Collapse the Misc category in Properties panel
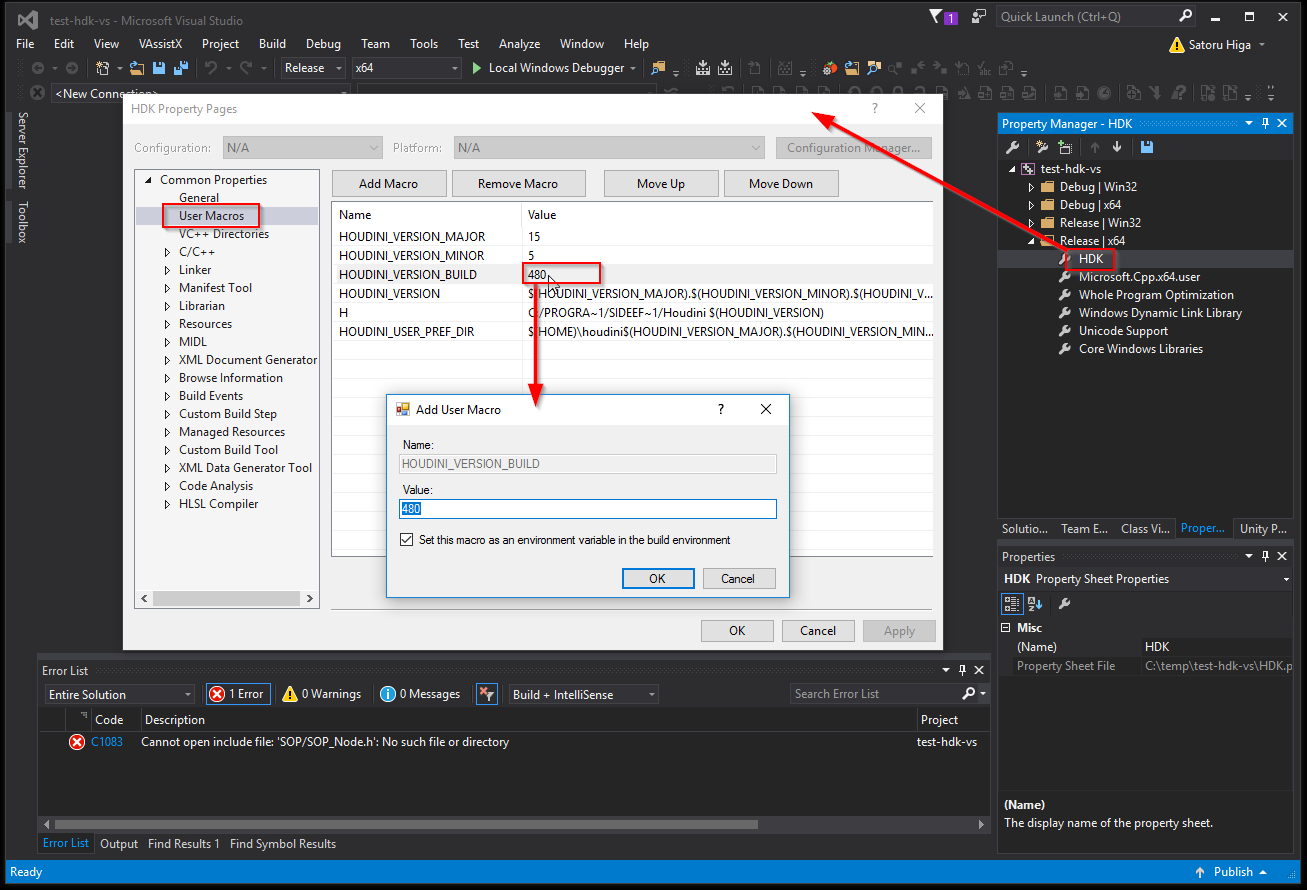This screenshot has width=1307, height=890. (1006, 628)
